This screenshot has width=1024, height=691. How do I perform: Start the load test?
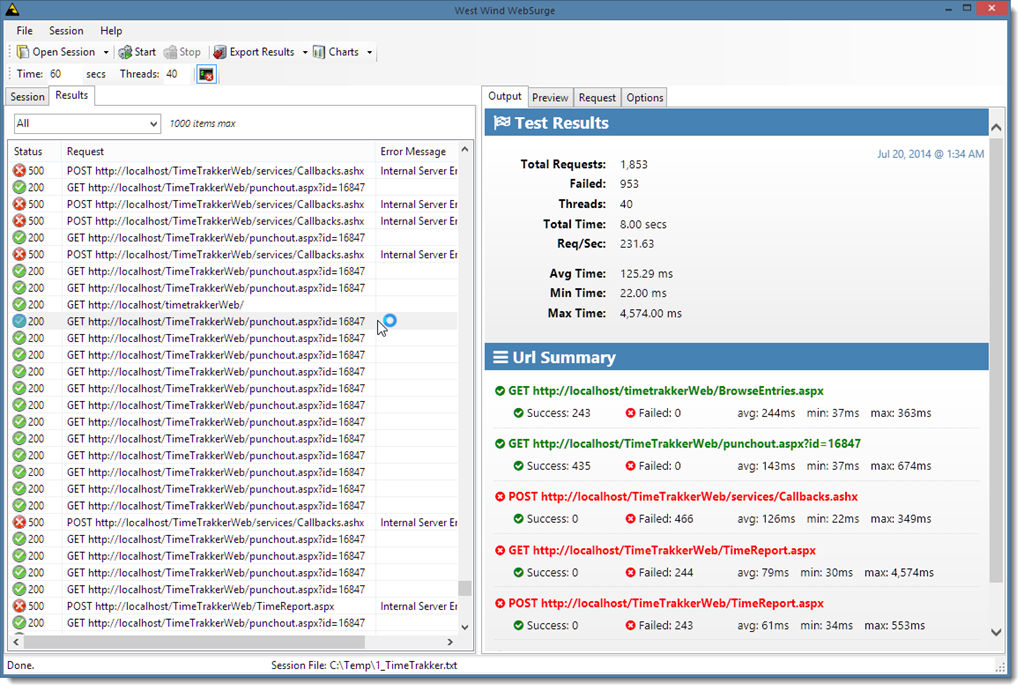coord(137,52)
